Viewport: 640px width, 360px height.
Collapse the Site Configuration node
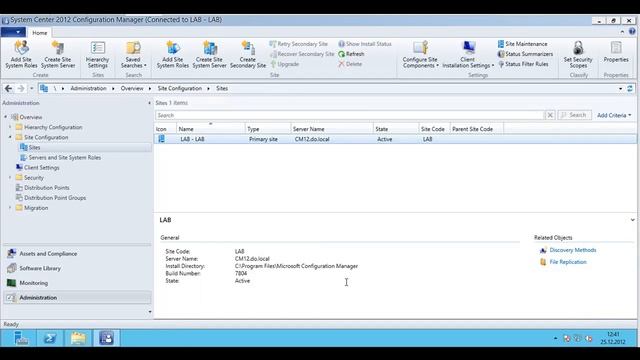click(10, 137)
